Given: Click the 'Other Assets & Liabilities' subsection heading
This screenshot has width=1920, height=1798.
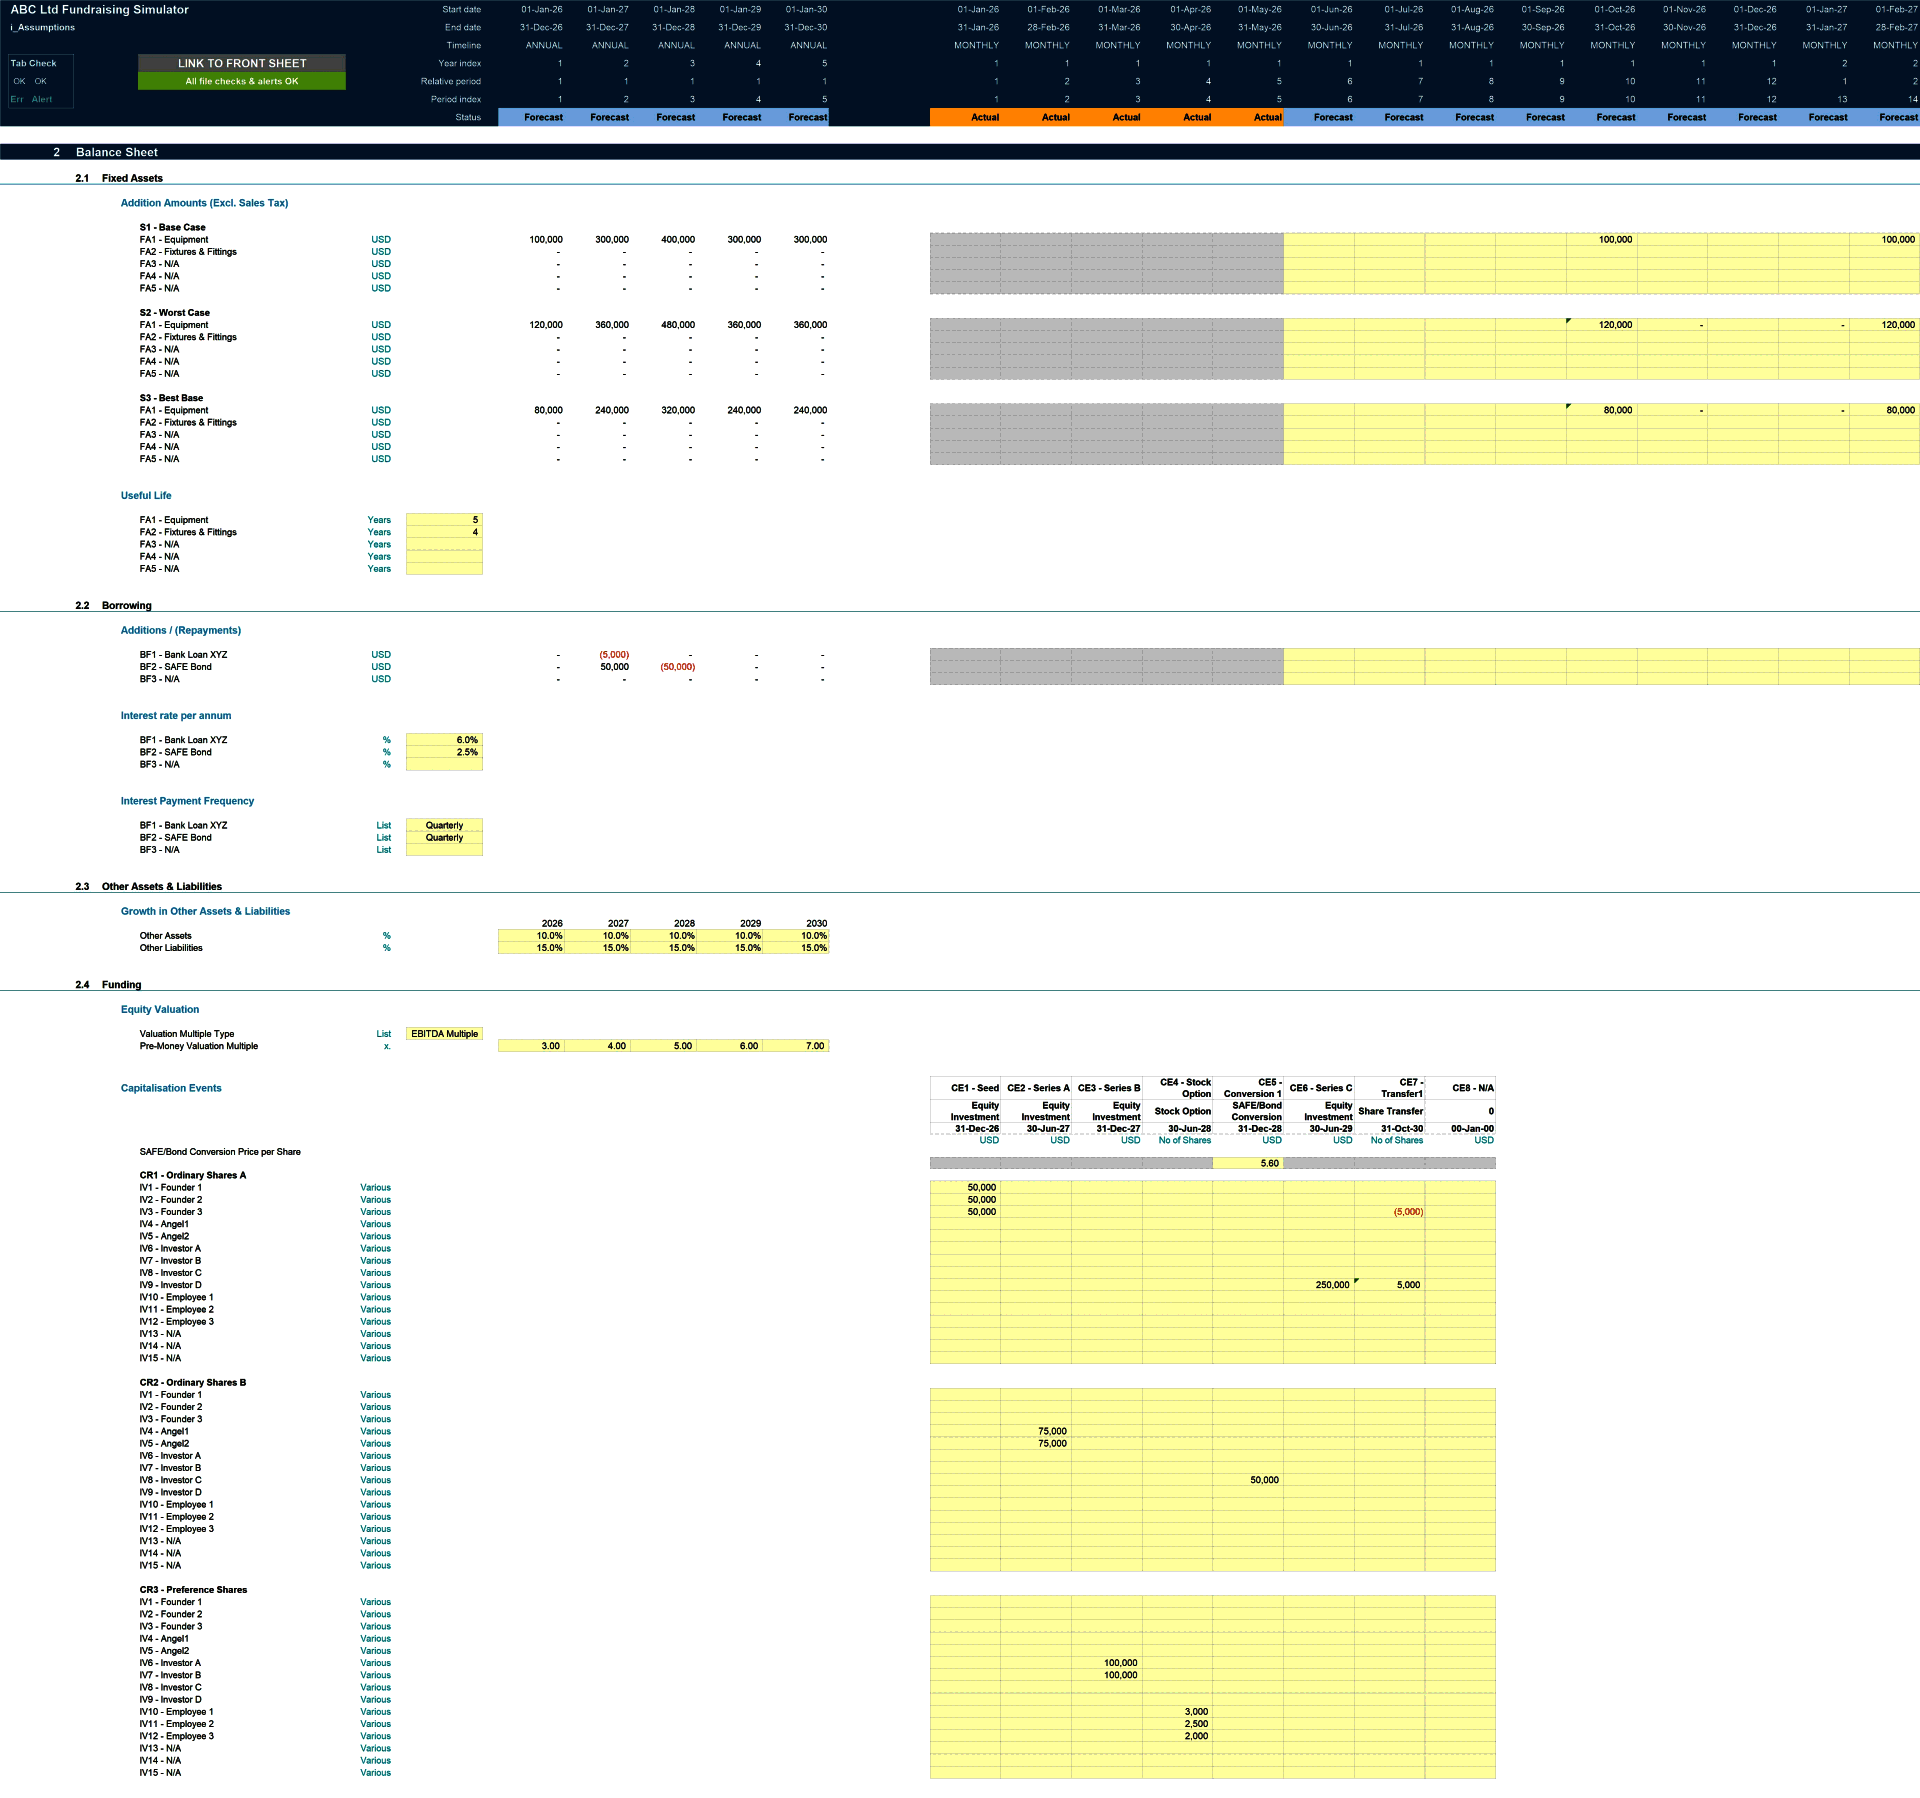Looking at the screenshot, I should click(x=162, y=887).
